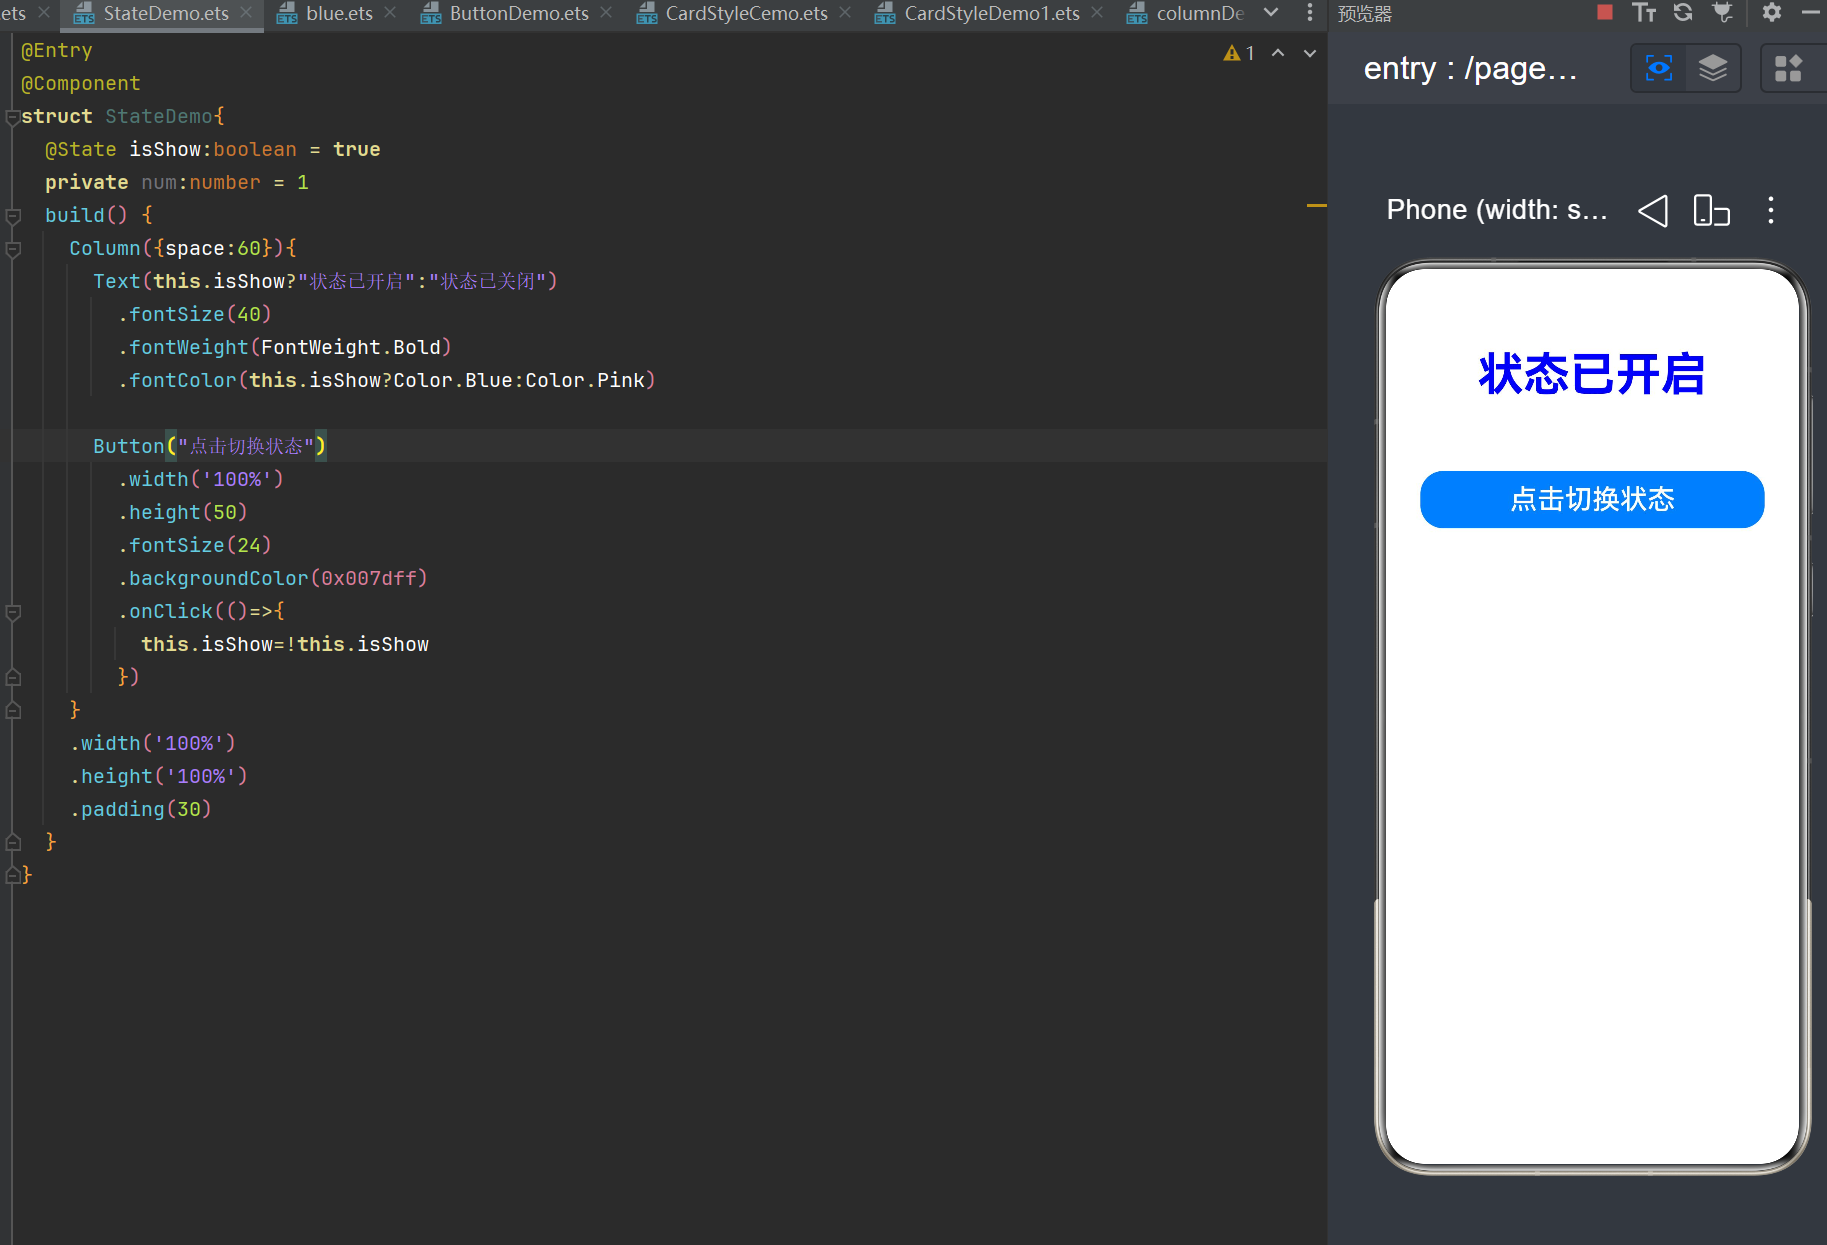Open the multi-profile grid icon
The image size is (1827, 1245).
pos(1788,68)
